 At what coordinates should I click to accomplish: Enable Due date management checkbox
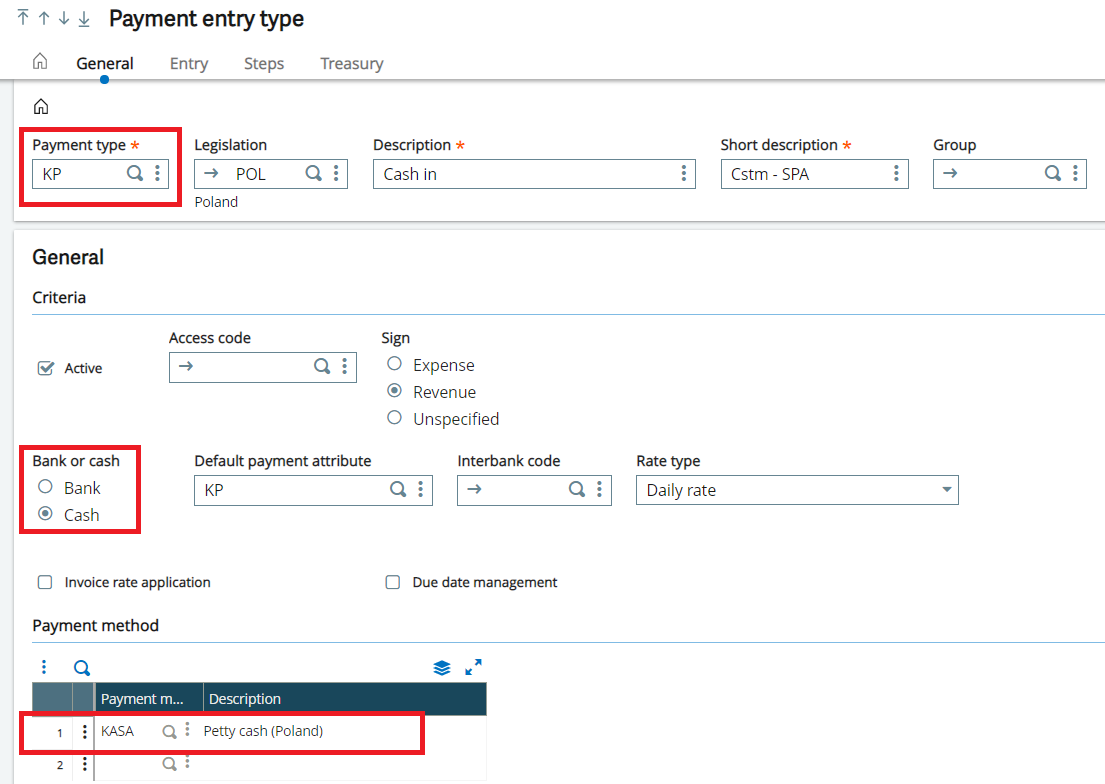[x=393, y=582]
